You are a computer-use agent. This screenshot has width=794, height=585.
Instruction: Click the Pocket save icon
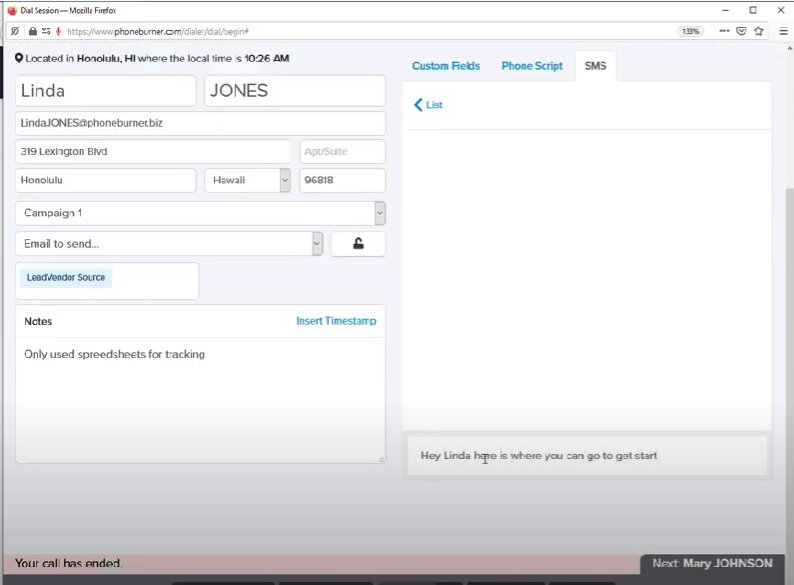click(x=741, y=31)
